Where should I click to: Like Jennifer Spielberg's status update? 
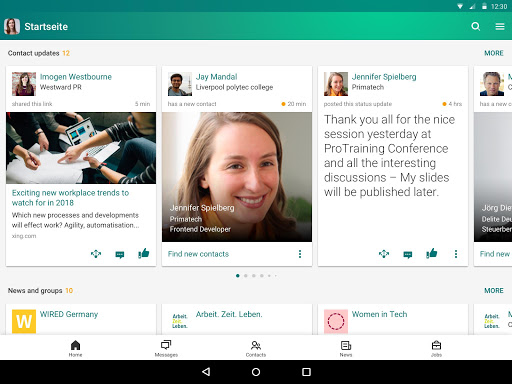(x=432, y=253)
